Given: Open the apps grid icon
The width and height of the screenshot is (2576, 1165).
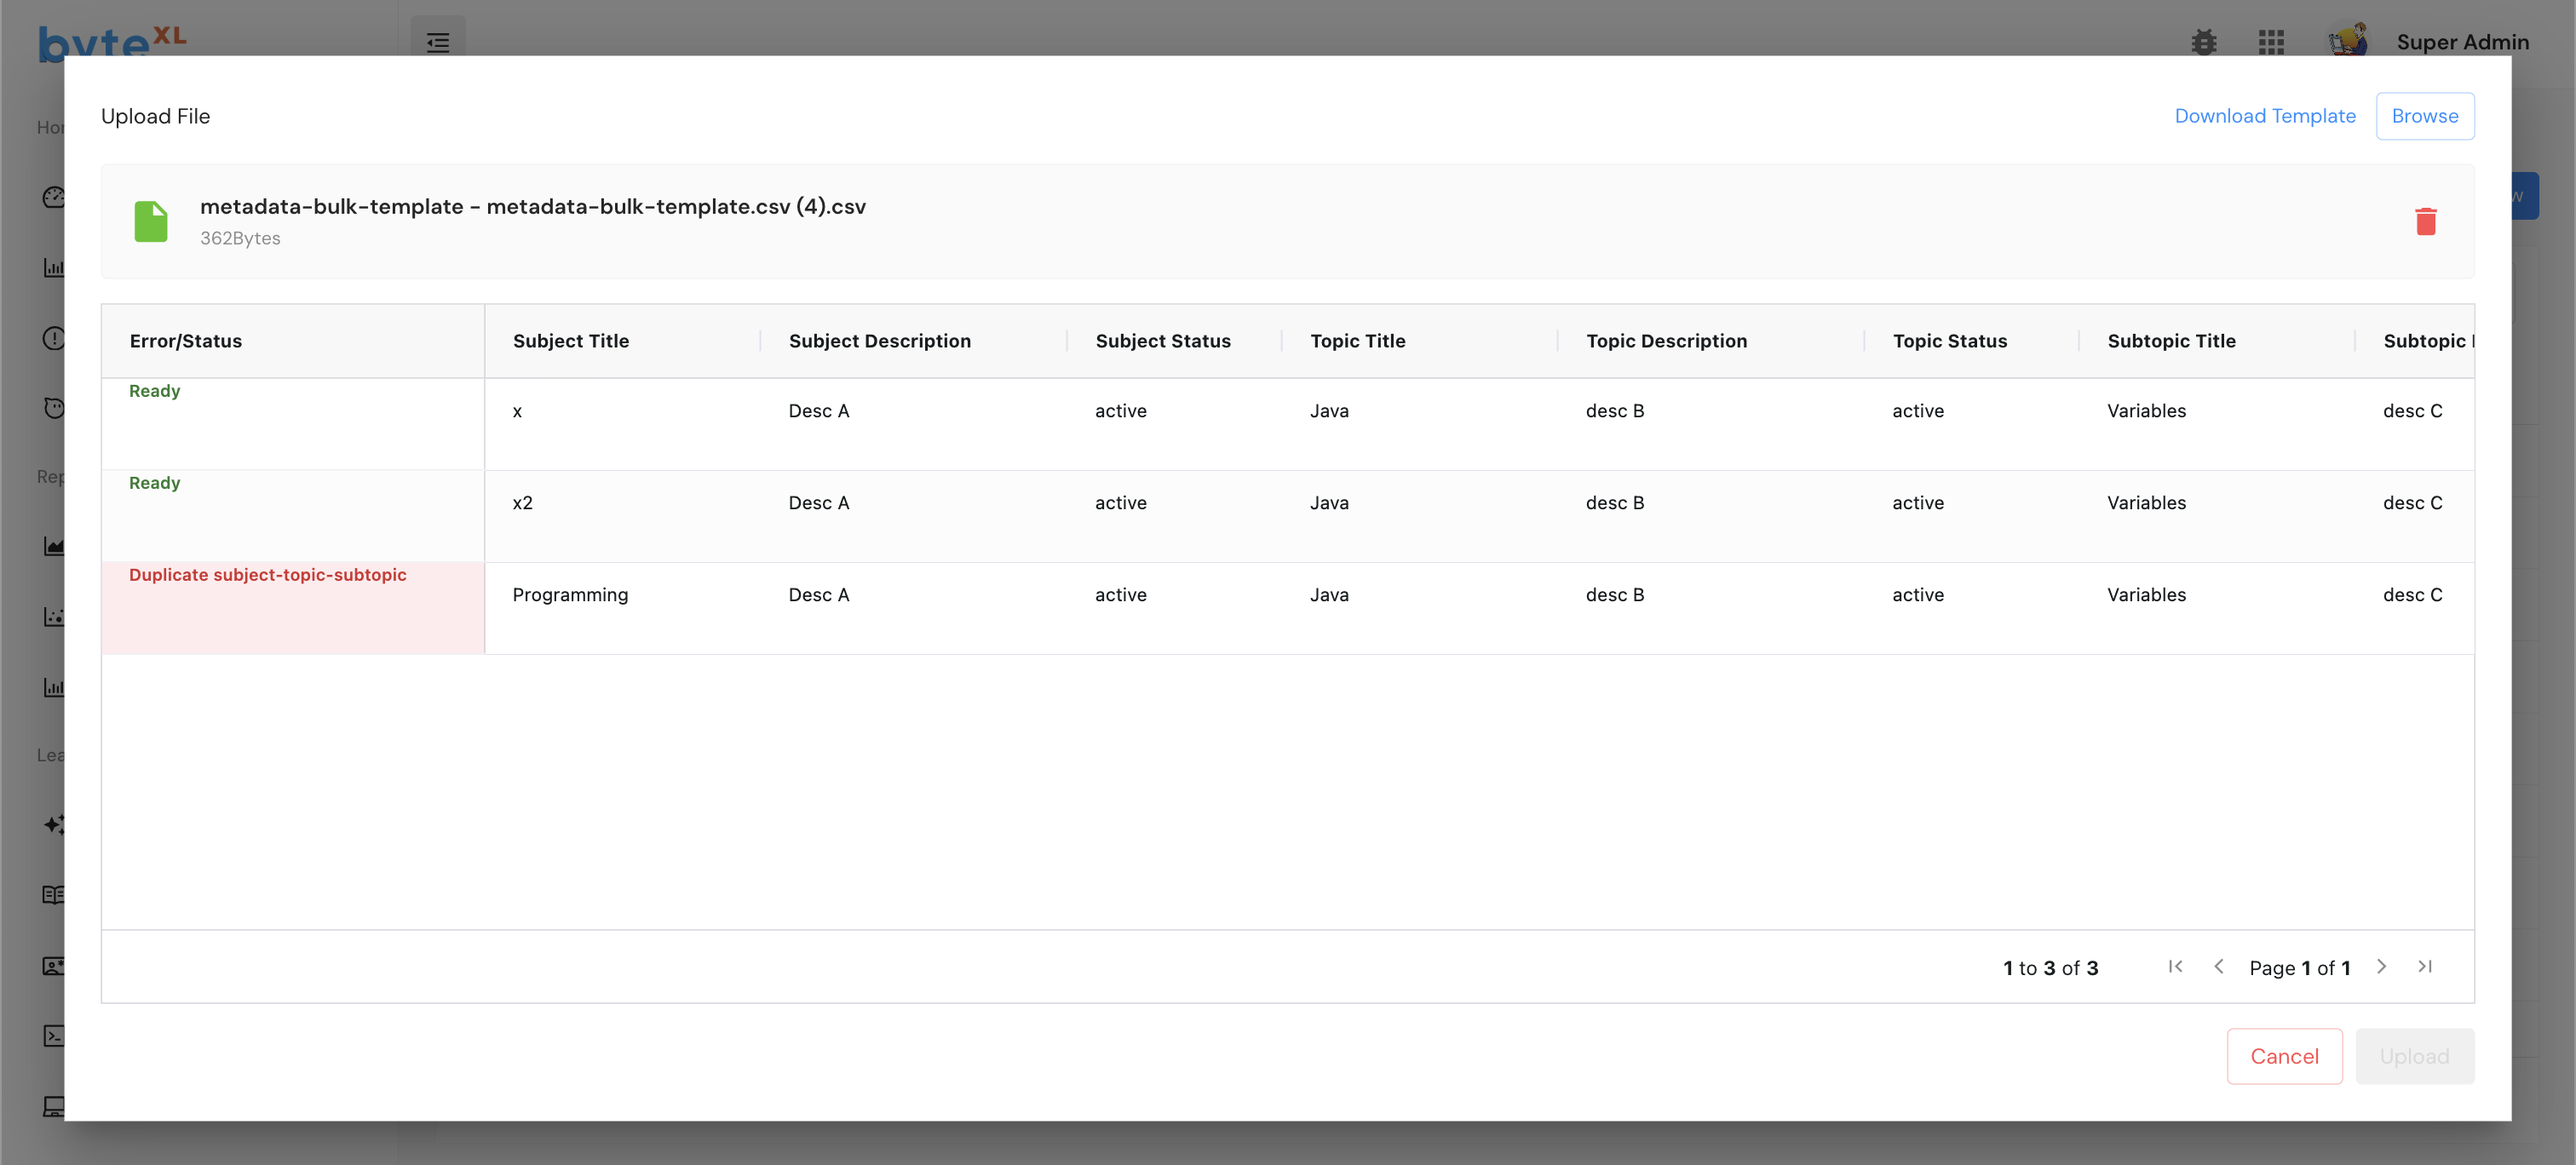Looking at the screenshot, I should click(x=2271, y=42).
